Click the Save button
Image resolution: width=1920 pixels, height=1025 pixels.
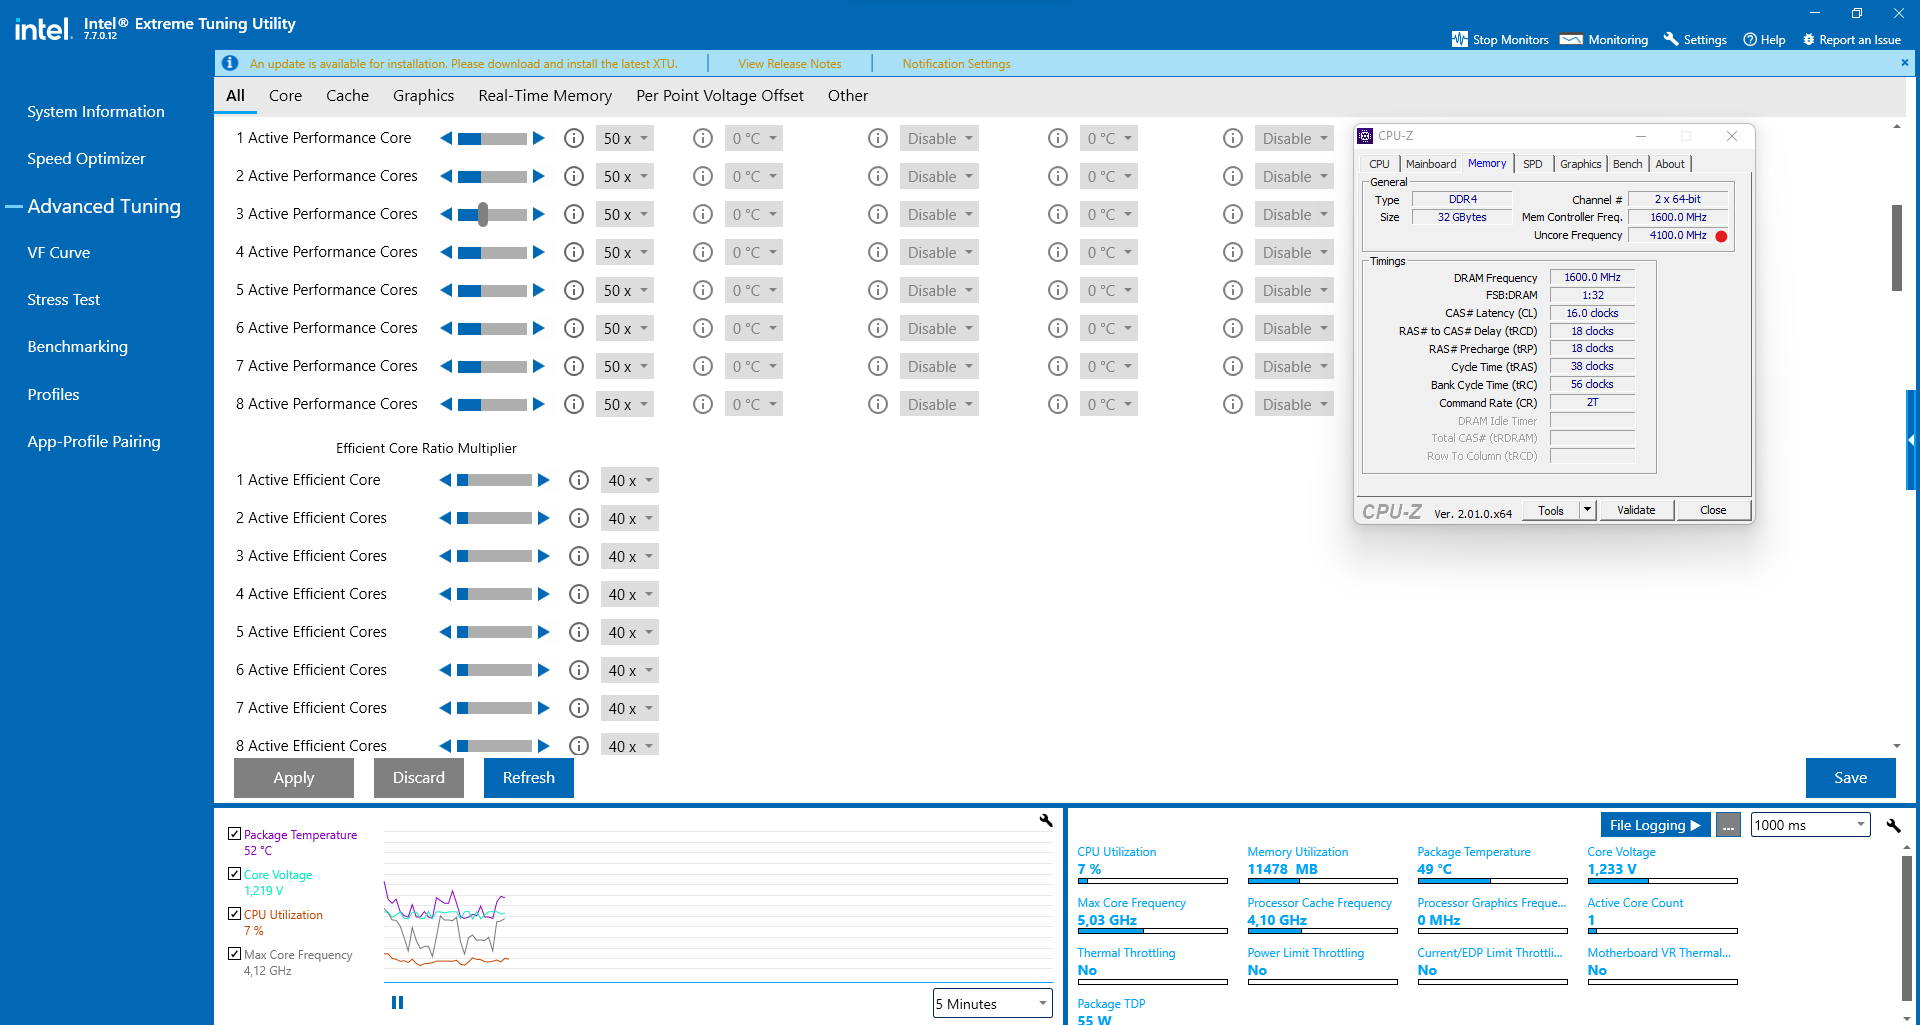pos(1851,778)
